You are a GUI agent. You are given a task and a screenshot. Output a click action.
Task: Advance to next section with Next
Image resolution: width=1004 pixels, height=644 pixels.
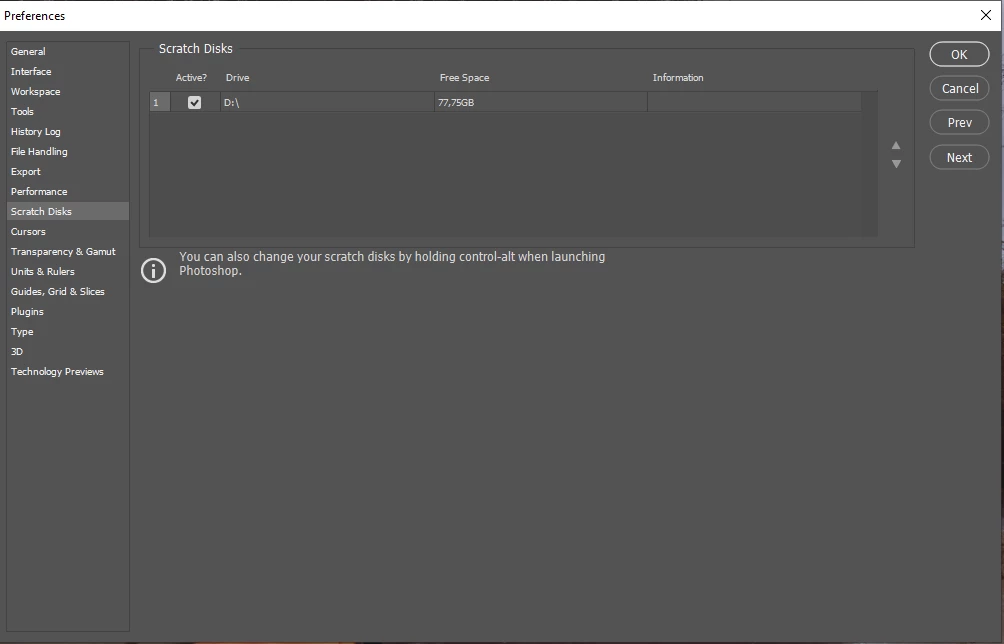click(x=959, y=157)
